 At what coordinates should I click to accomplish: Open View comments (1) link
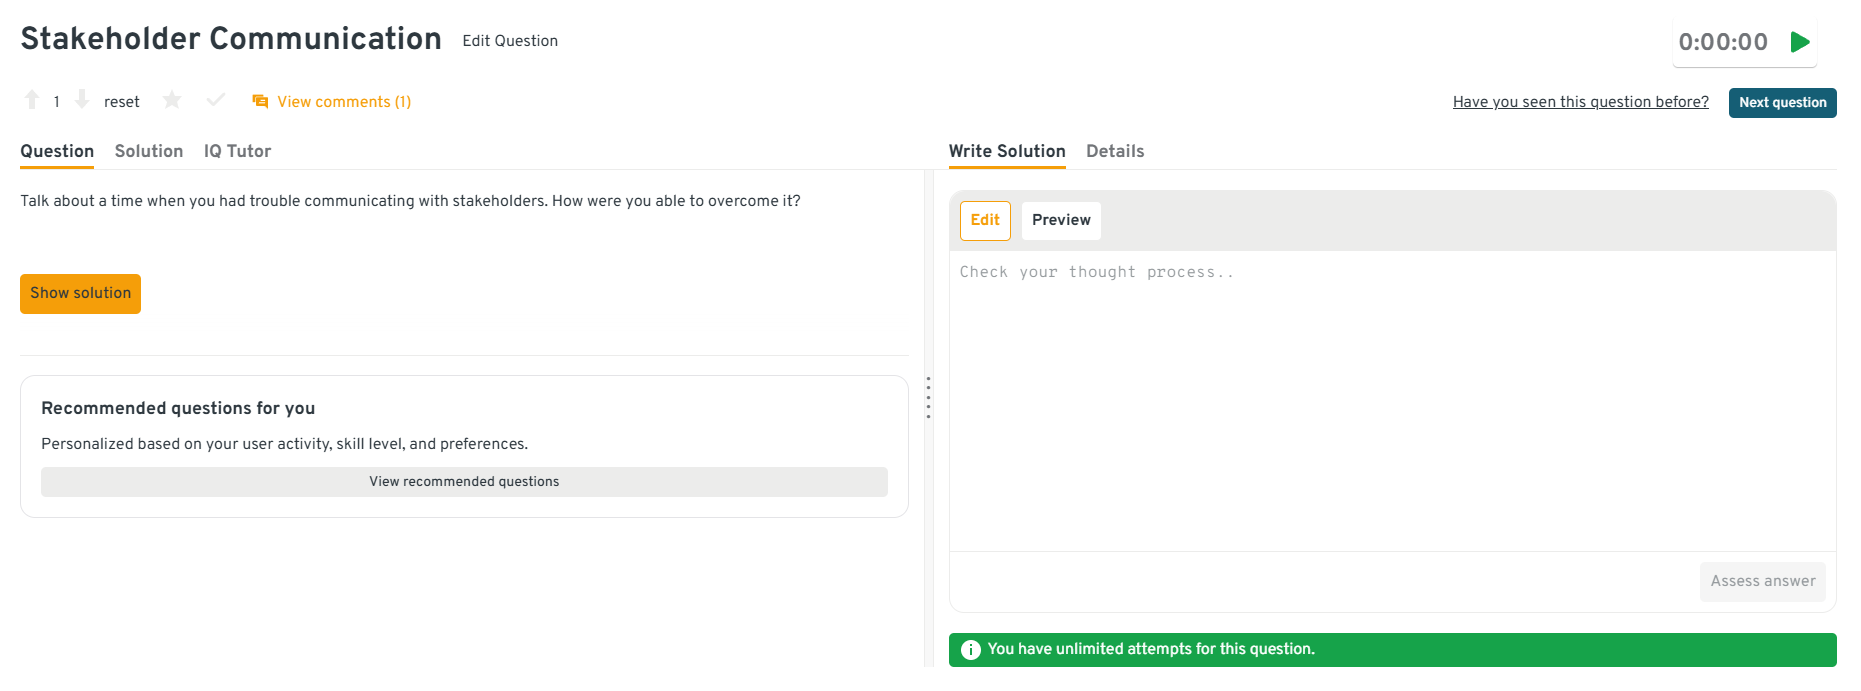pyautogui.click(x=343, y=102)
